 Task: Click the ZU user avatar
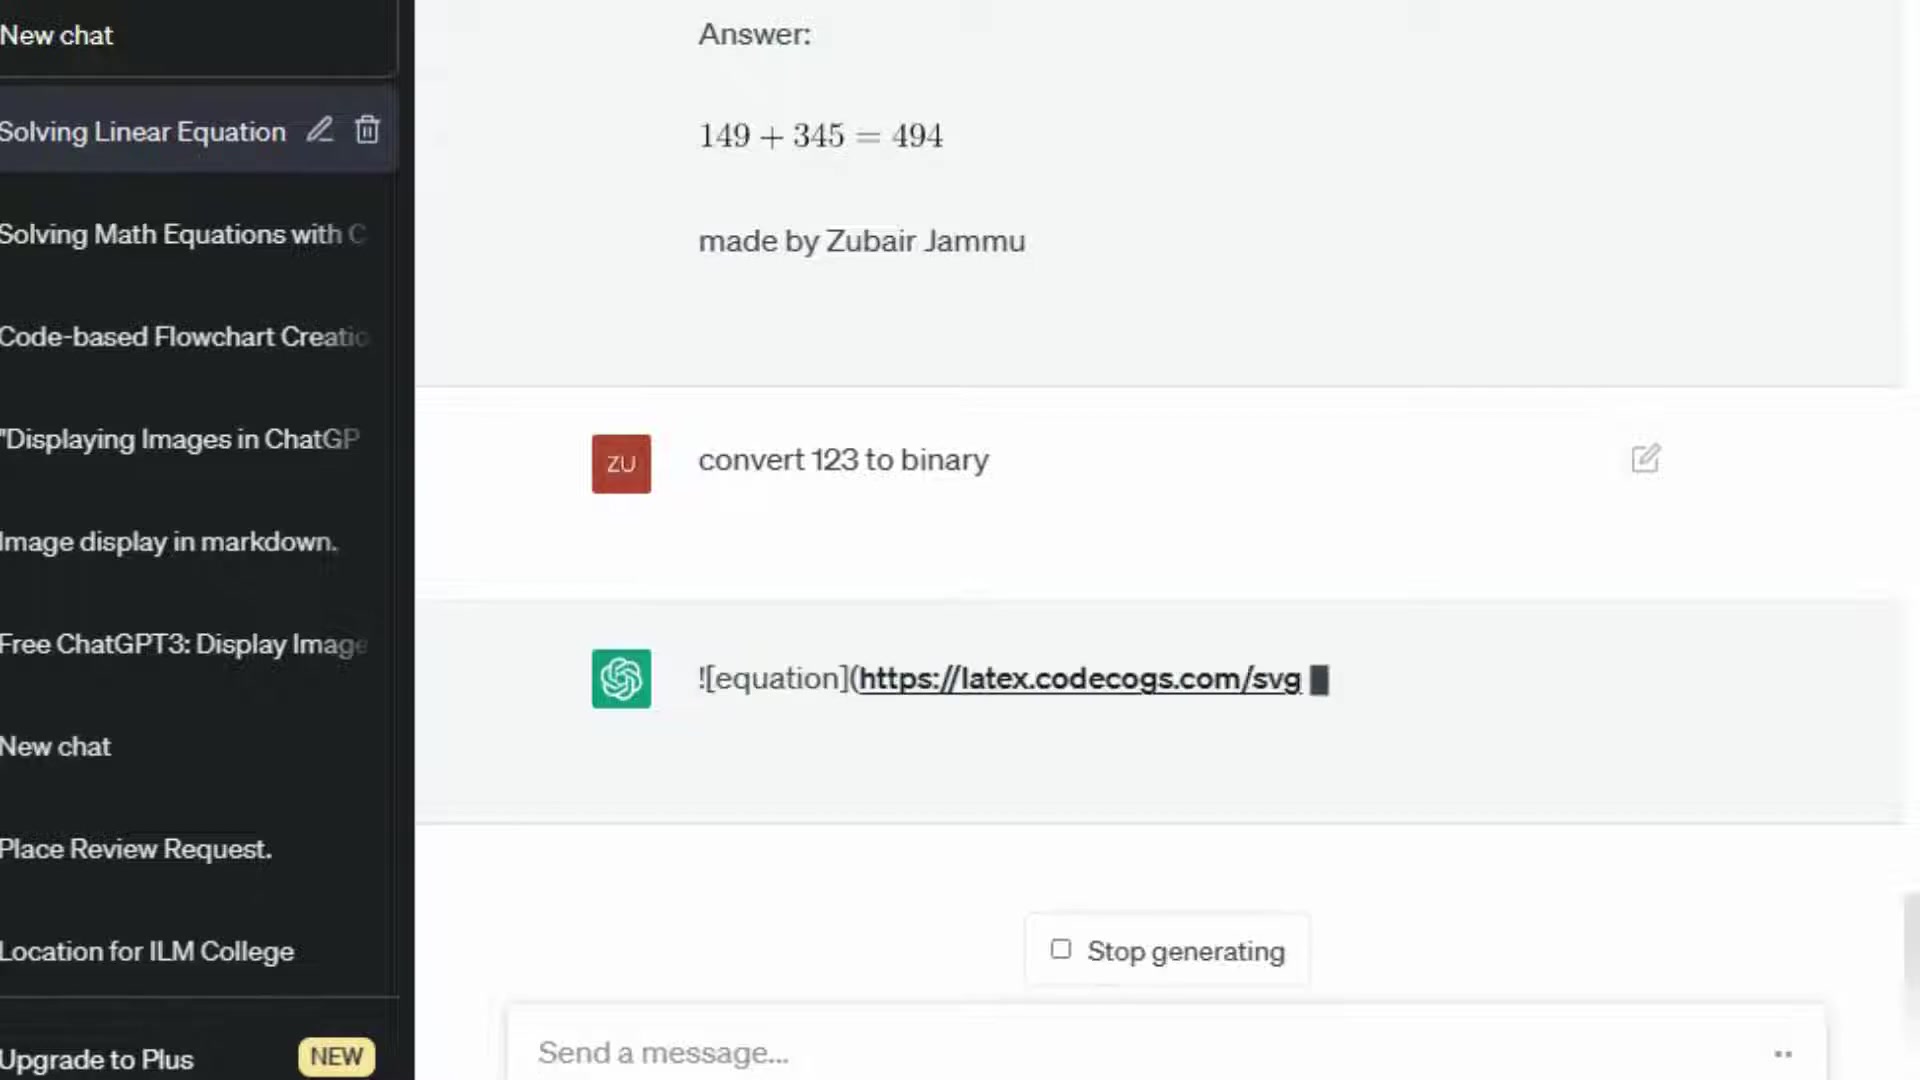click(x=621, y=463)
